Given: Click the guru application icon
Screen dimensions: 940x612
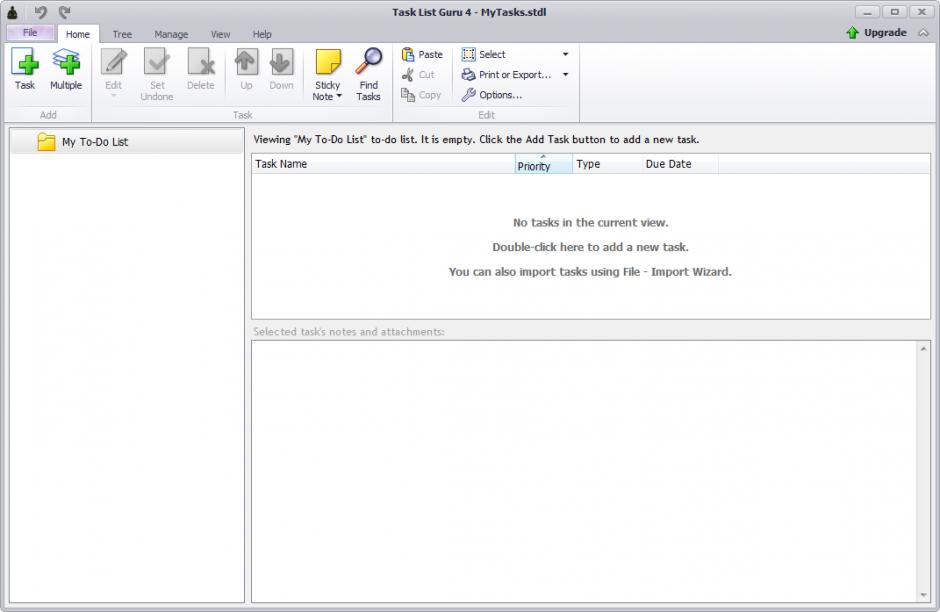Looking at the screenshot, I should (x=12, y=12).
